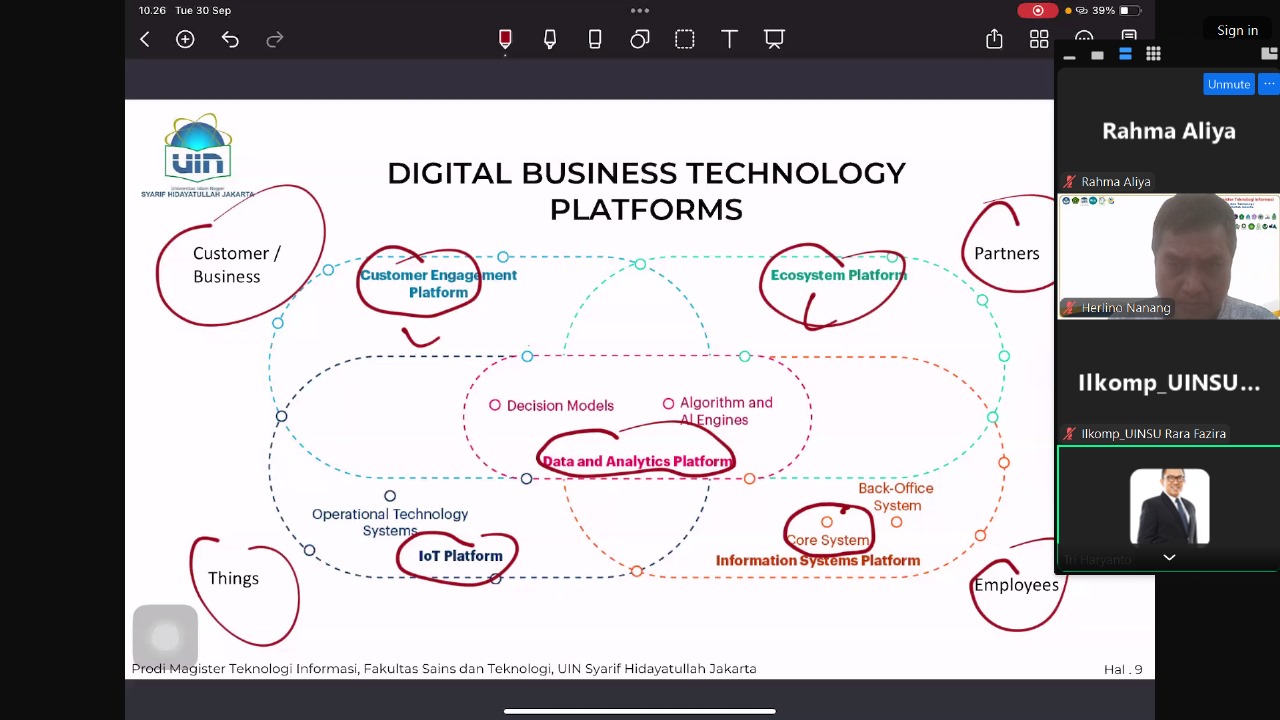This screenshot has height=720, width=1280.
Task: Activate the lasso selection tool
Action: point(685,39)
